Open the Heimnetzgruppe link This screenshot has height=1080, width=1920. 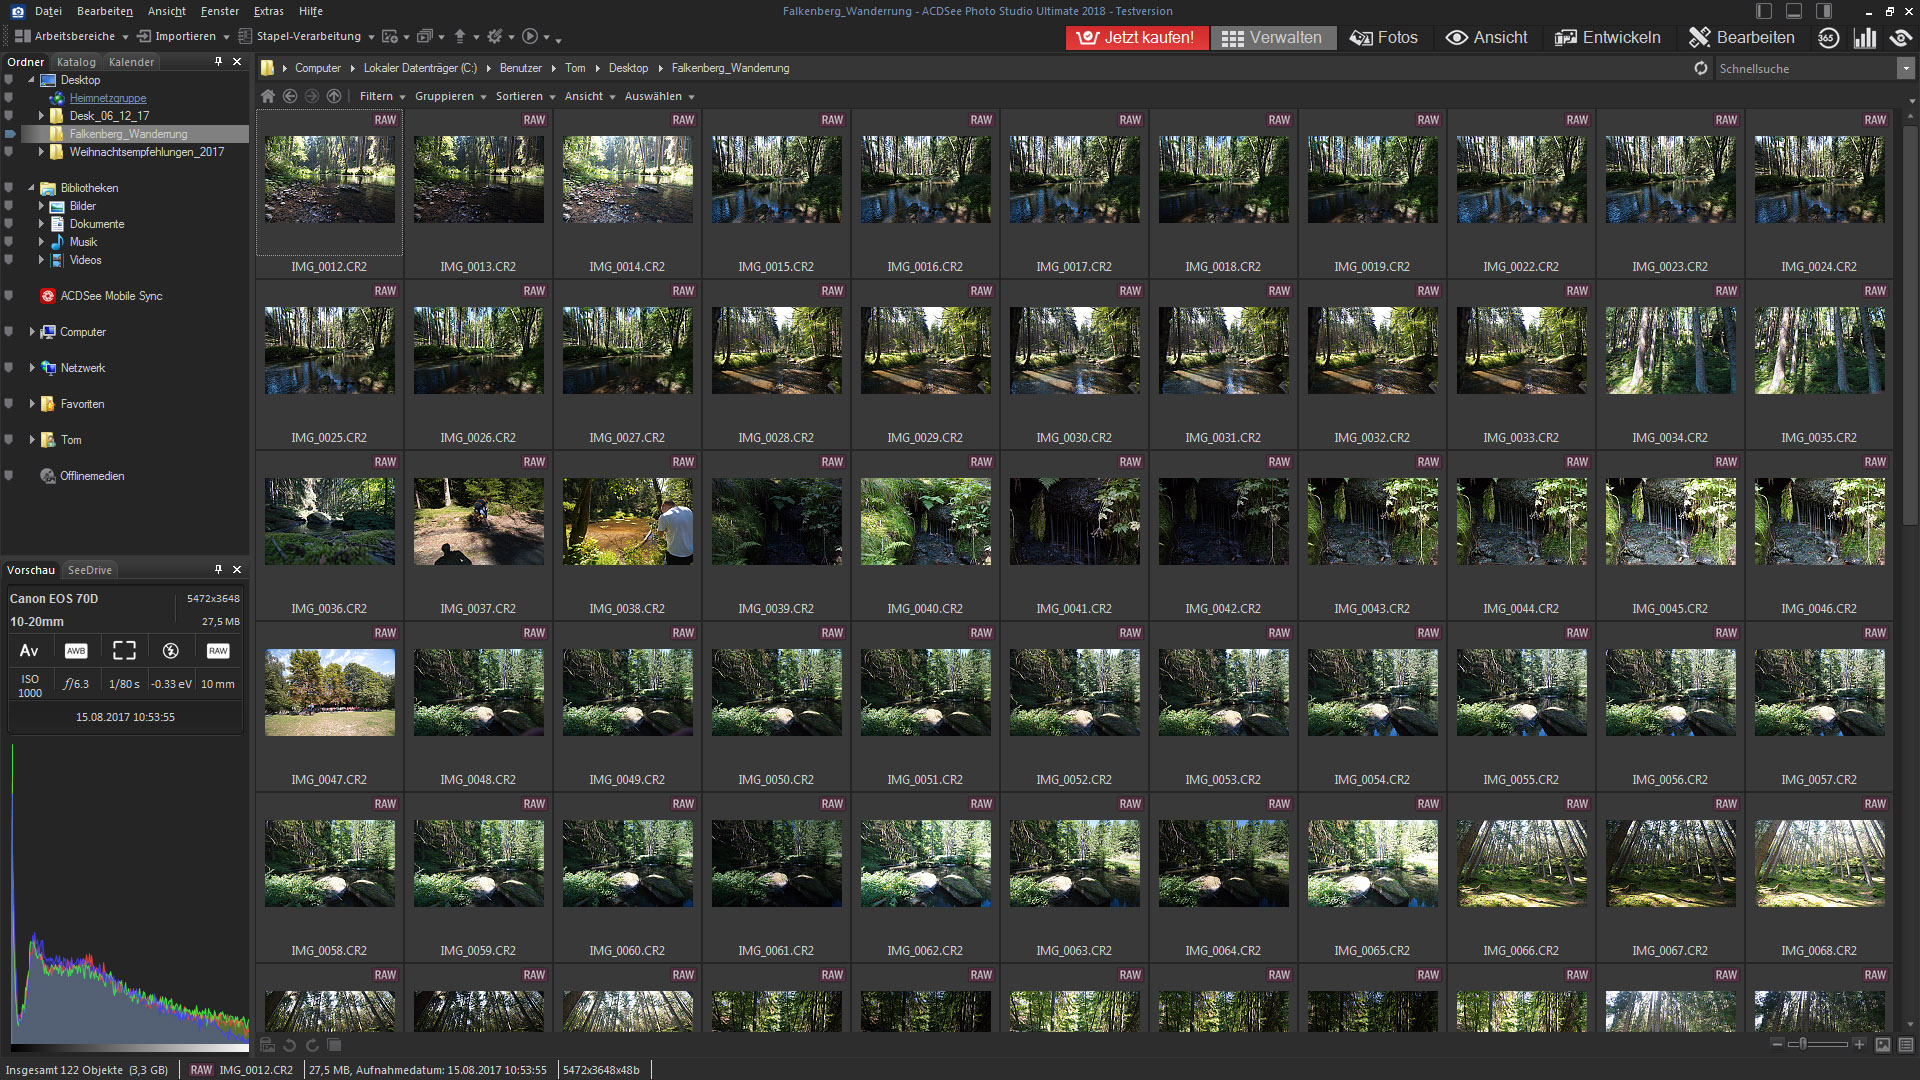click(108, 98)
